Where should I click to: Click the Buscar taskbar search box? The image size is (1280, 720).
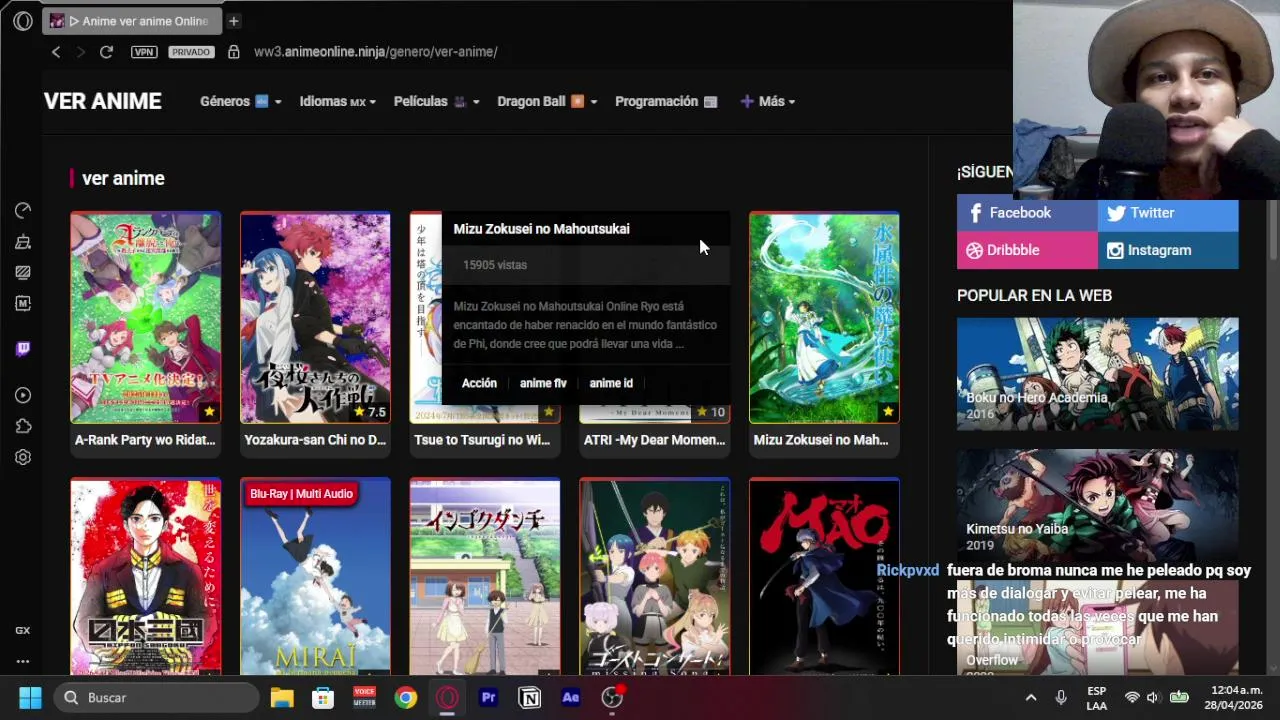pyautogui.click(x=158, y=697)
